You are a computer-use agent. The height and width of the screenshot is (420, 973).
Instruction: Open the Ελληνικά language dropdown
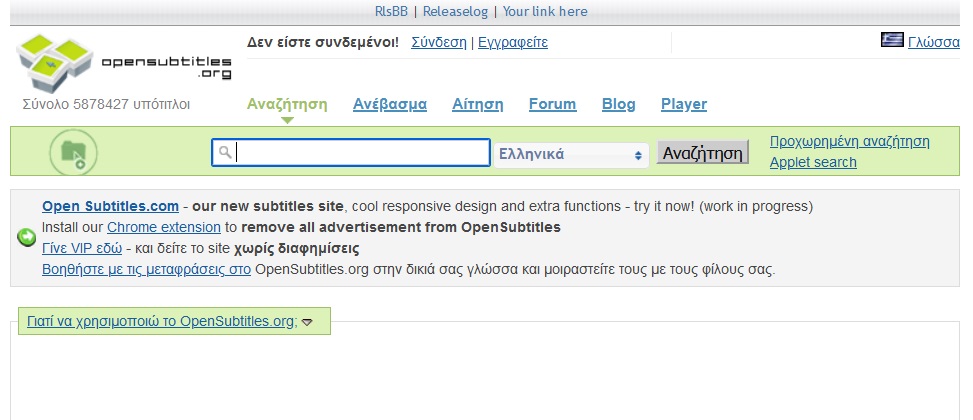point(571,154)
